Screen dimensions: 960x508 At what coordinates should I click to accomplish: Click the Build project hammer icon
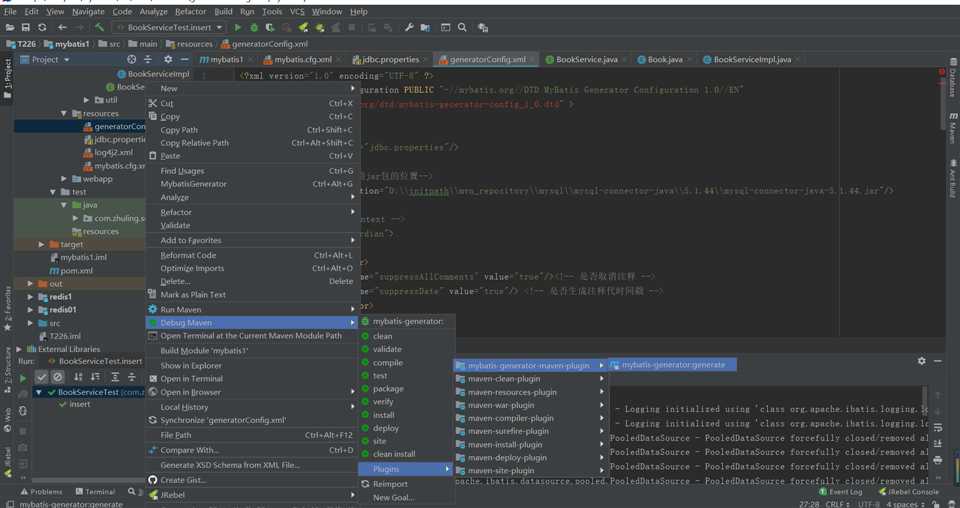pyautogui.click(x=100, y=28)
